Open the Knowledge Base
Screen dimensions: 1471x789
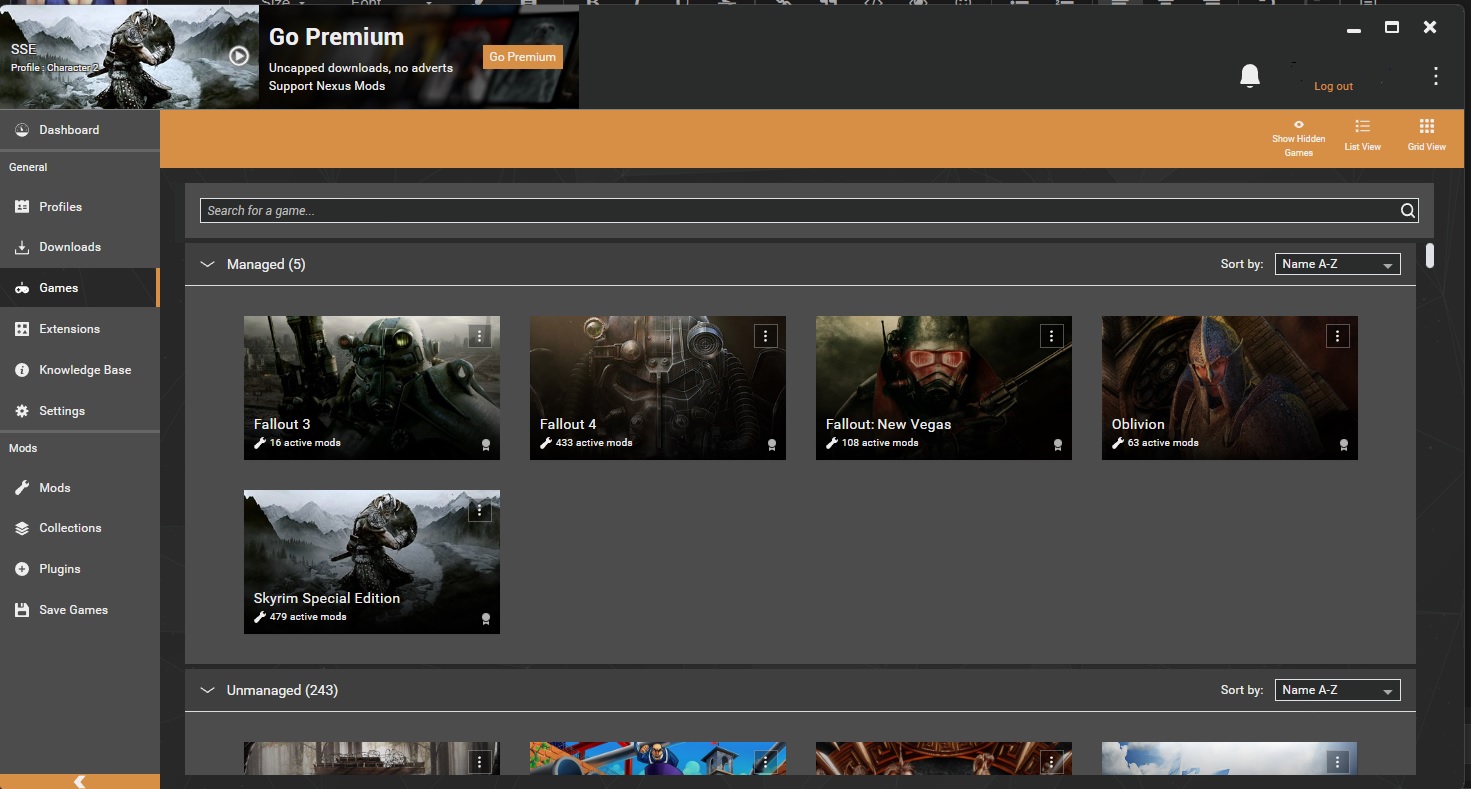click(x=80, y=370)
